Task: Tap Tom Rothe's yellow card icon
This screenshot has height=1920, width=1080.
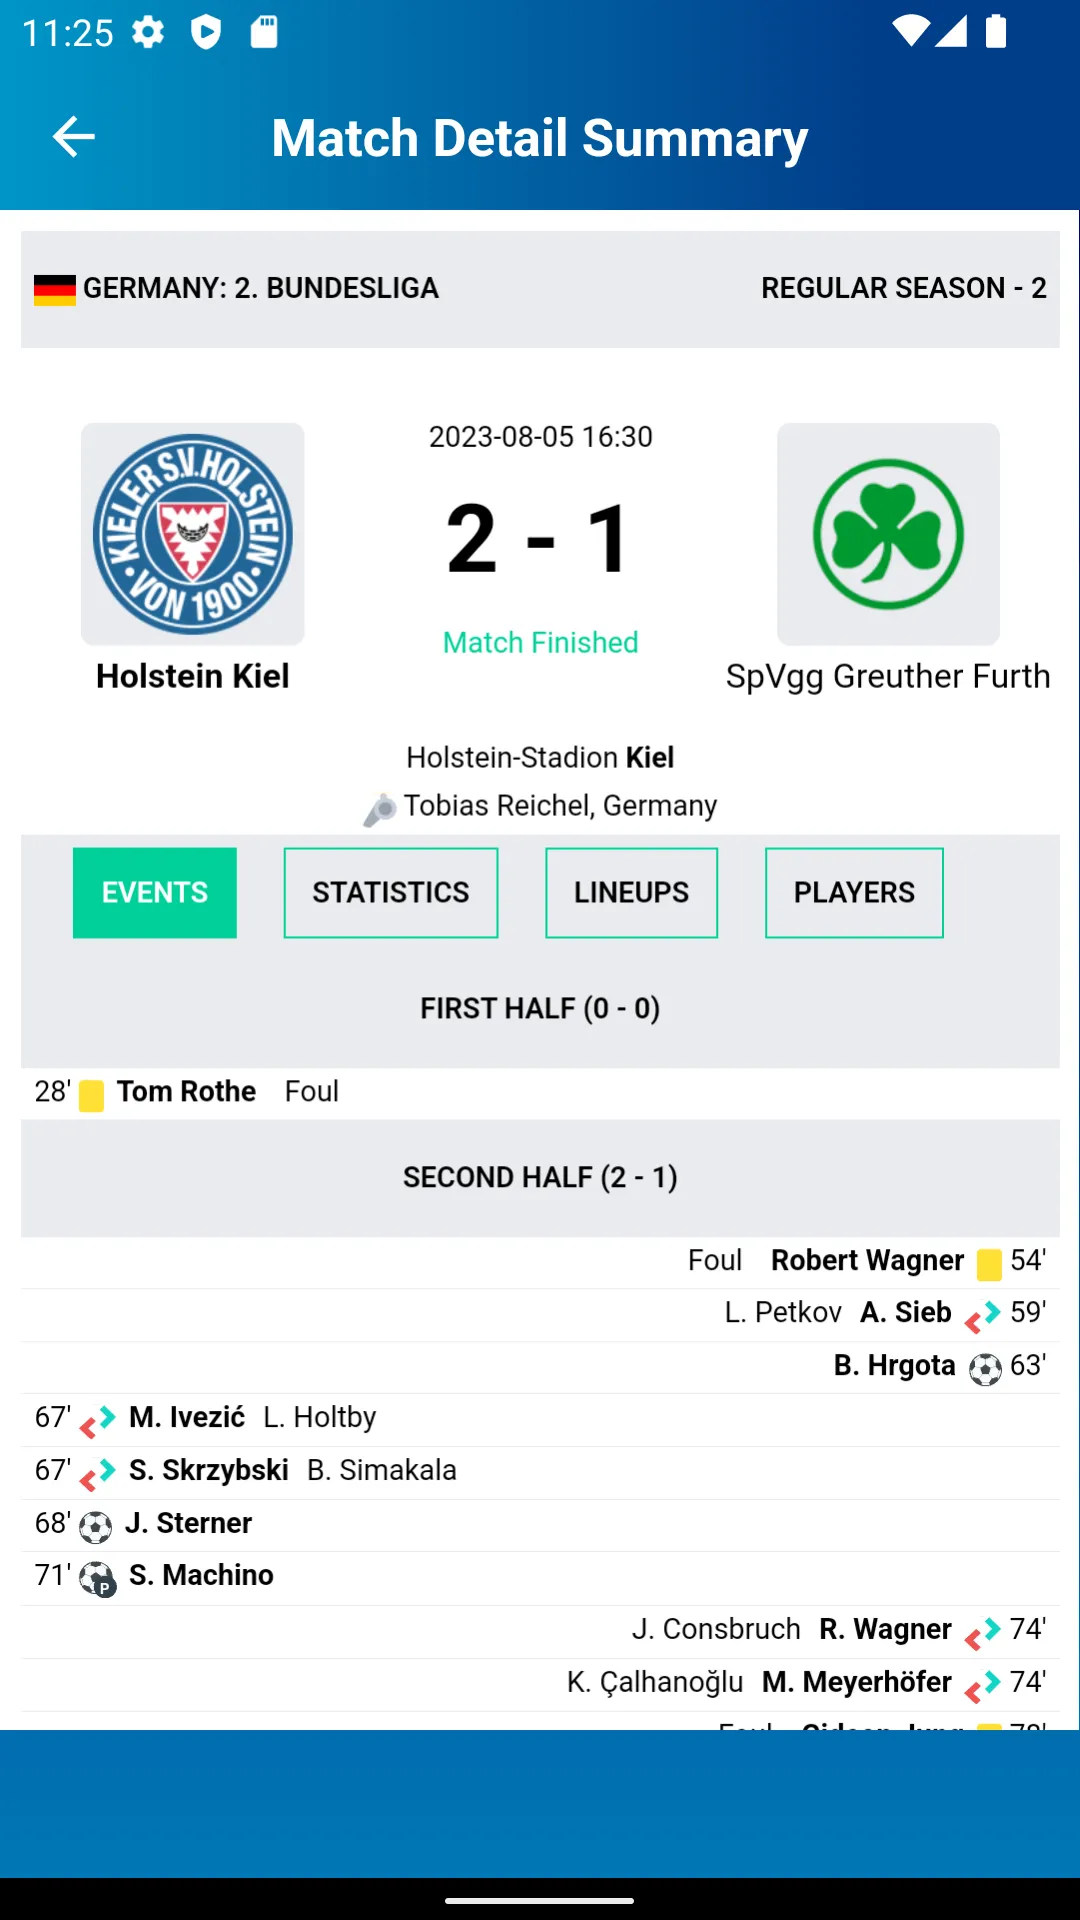Action: pos(91,1096)
